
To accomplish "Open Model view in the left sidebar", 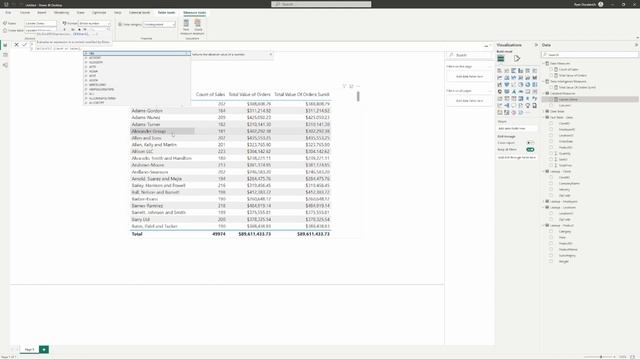I will click(5, 65).
